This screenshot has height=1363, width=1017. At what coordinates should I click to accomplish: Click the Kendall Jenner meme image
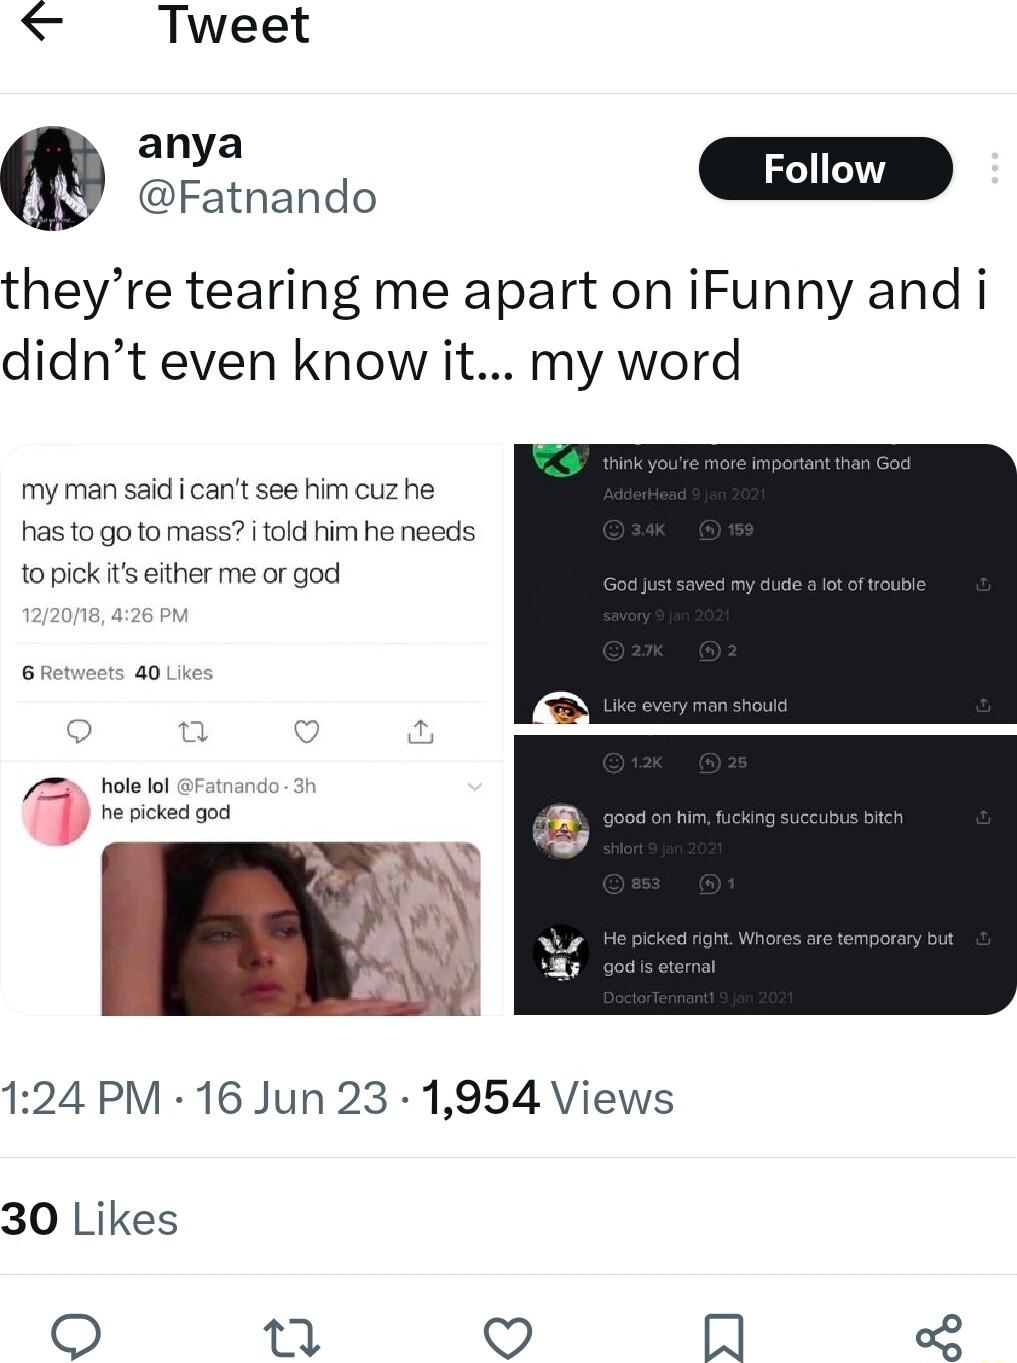[x=290, y=925]
